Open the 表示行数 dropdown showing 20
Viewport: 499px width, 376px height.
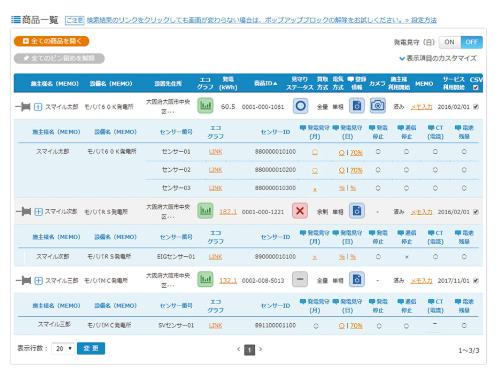pyautogui.click(x=63, y=348)
